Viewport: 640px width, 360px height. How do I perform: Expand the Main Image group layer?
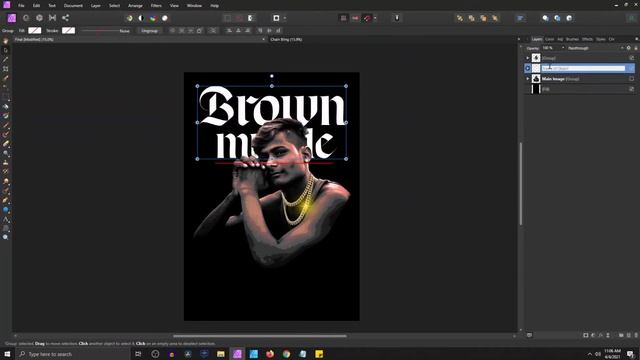pyautogui.click(x=527, y=79)
